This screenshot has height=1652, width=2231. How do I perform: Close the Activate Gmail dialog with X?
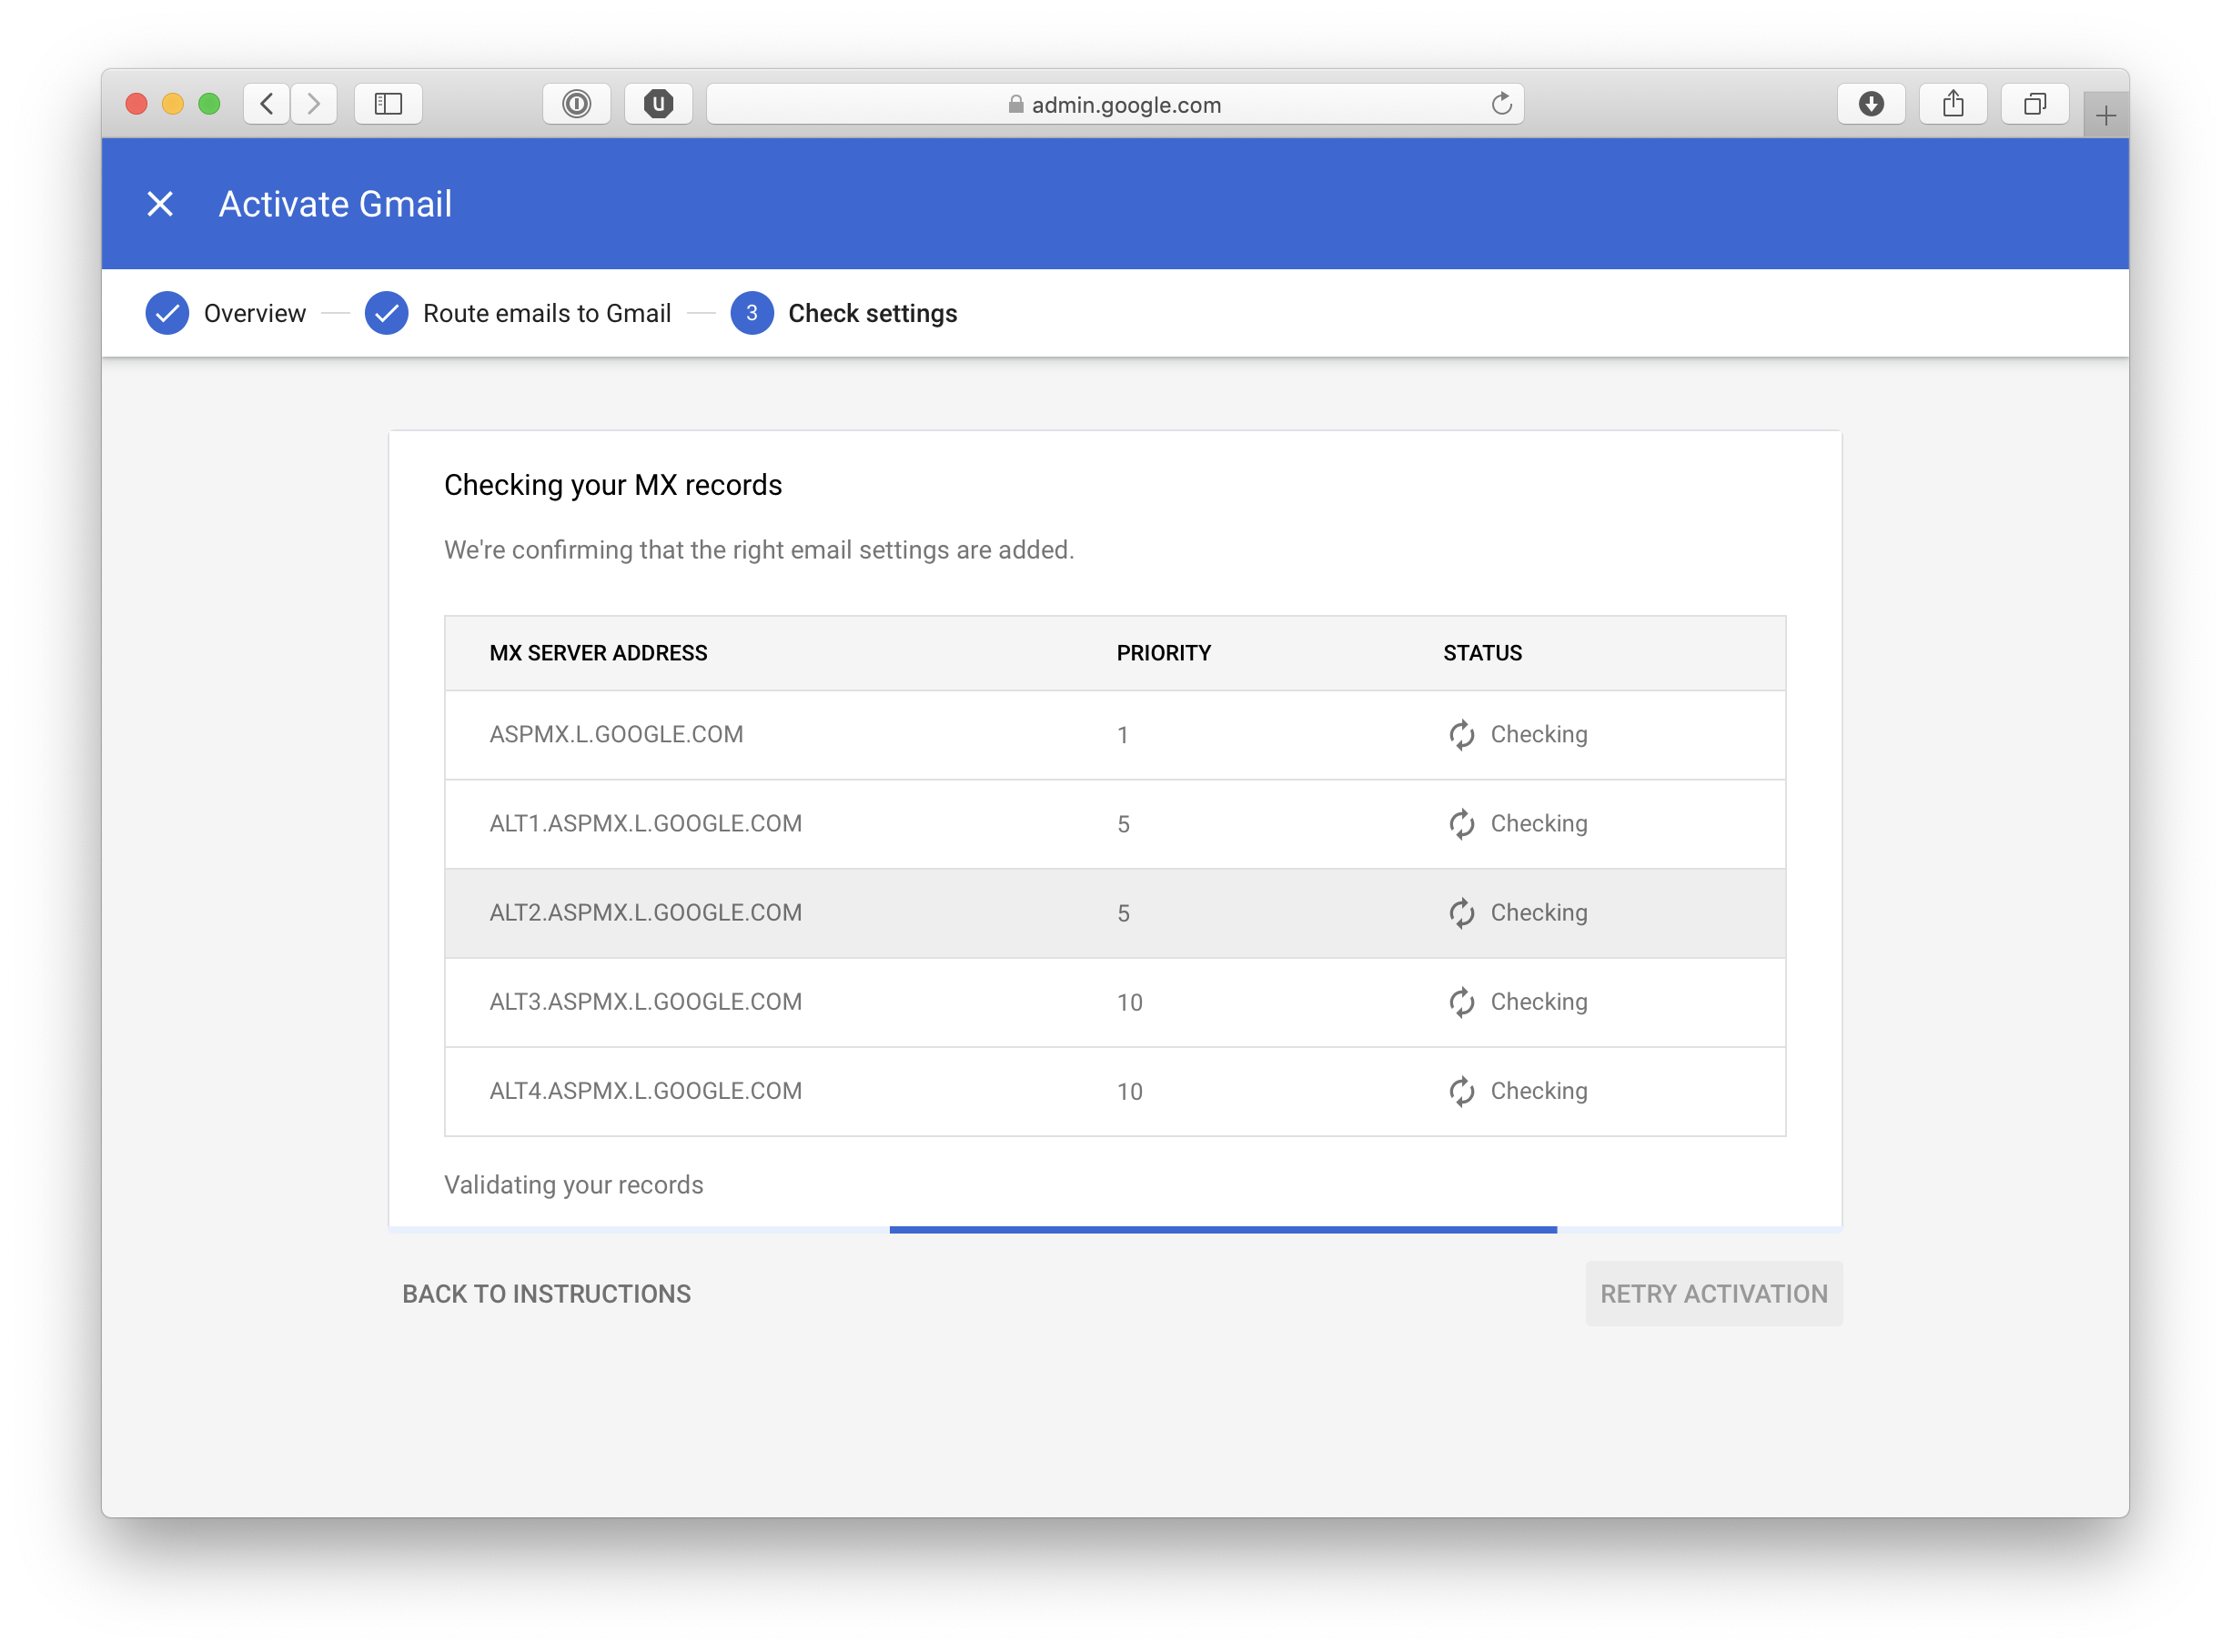coord(160,204)
